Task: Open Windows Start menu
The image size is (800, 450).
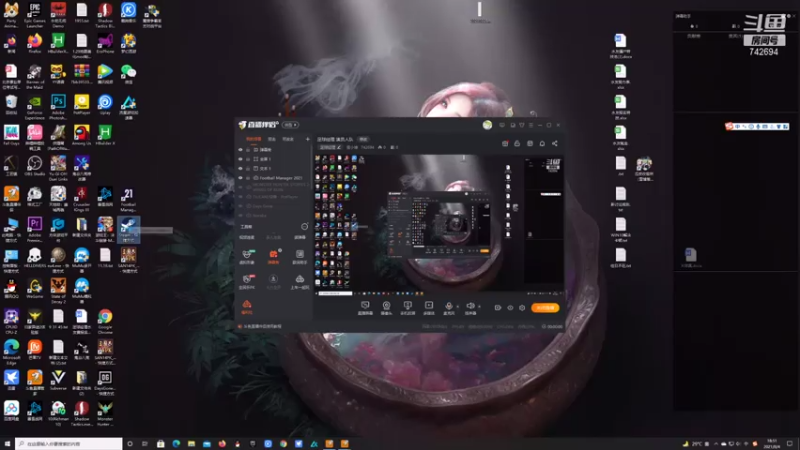Action: point(7,444)
